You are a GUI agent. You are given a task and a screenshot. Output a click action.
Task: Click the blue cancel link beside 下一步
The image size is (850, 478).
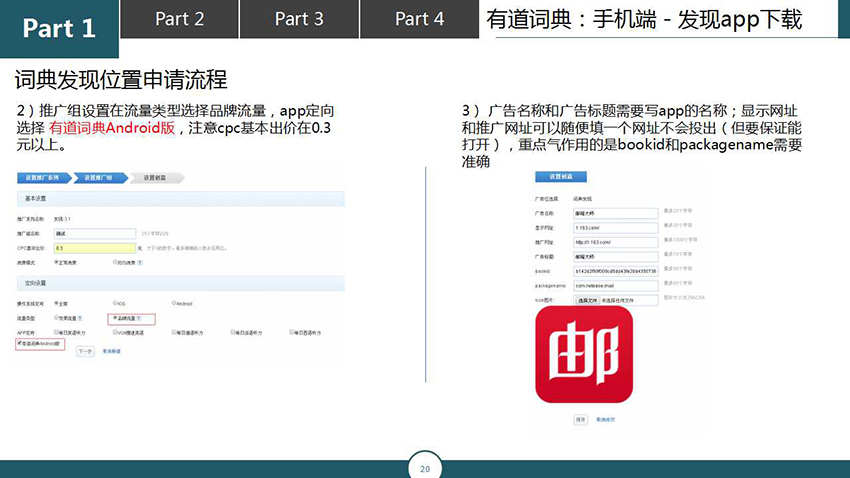112,351
